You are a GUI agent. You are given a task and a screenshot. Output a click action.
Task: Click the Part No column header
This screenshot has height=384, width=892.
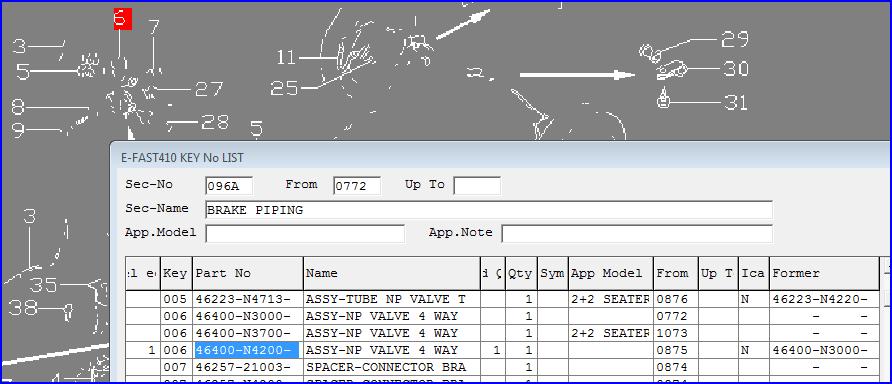[247, 274]
